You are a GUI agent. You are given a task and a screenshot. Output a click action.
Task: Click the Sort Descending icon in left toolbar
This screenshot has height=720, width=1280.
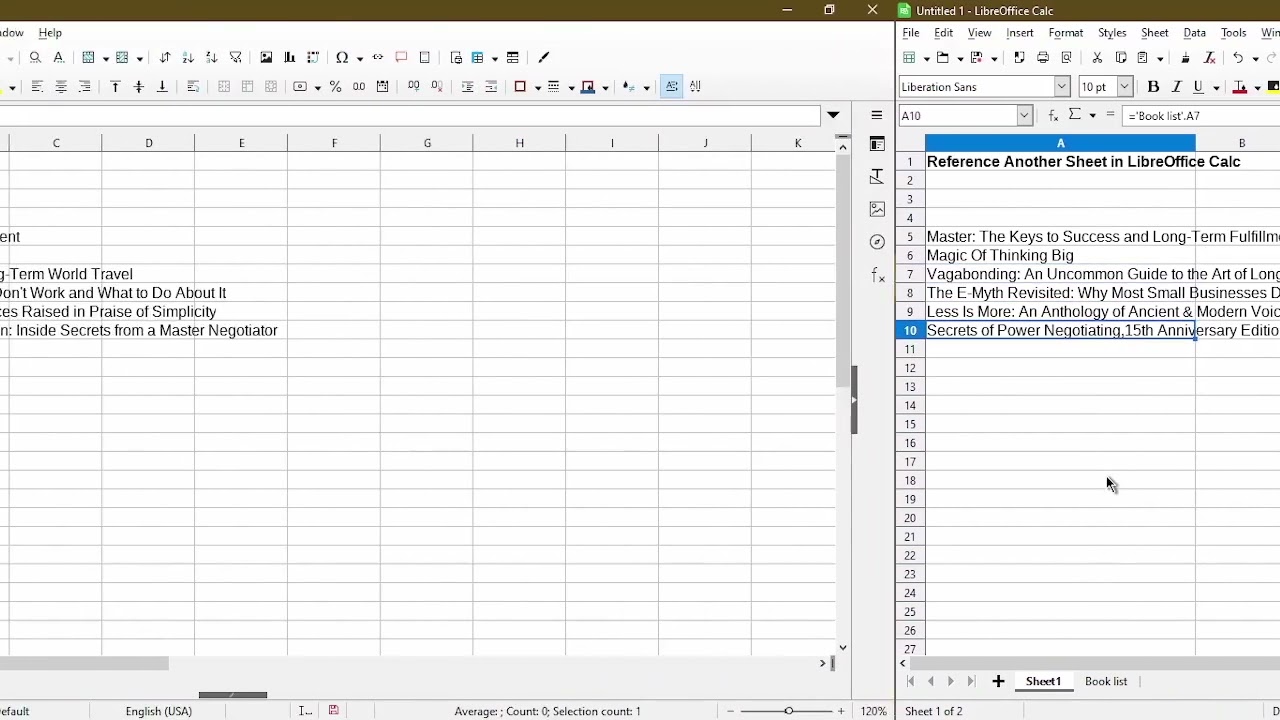pyautogui.click(x=211, y=58)
